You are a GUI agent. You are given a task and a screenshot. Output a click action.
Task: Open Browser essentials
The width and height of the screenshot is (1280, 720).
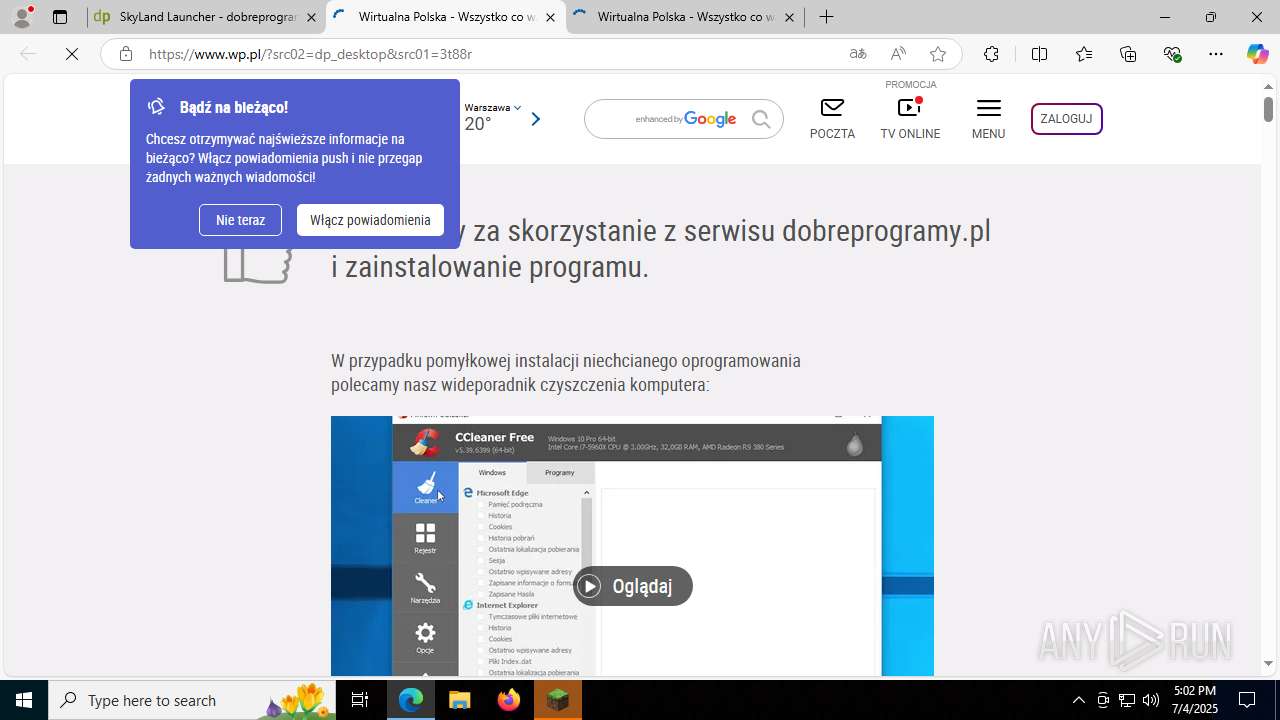pyautogui.click(x=1173, y=54)
